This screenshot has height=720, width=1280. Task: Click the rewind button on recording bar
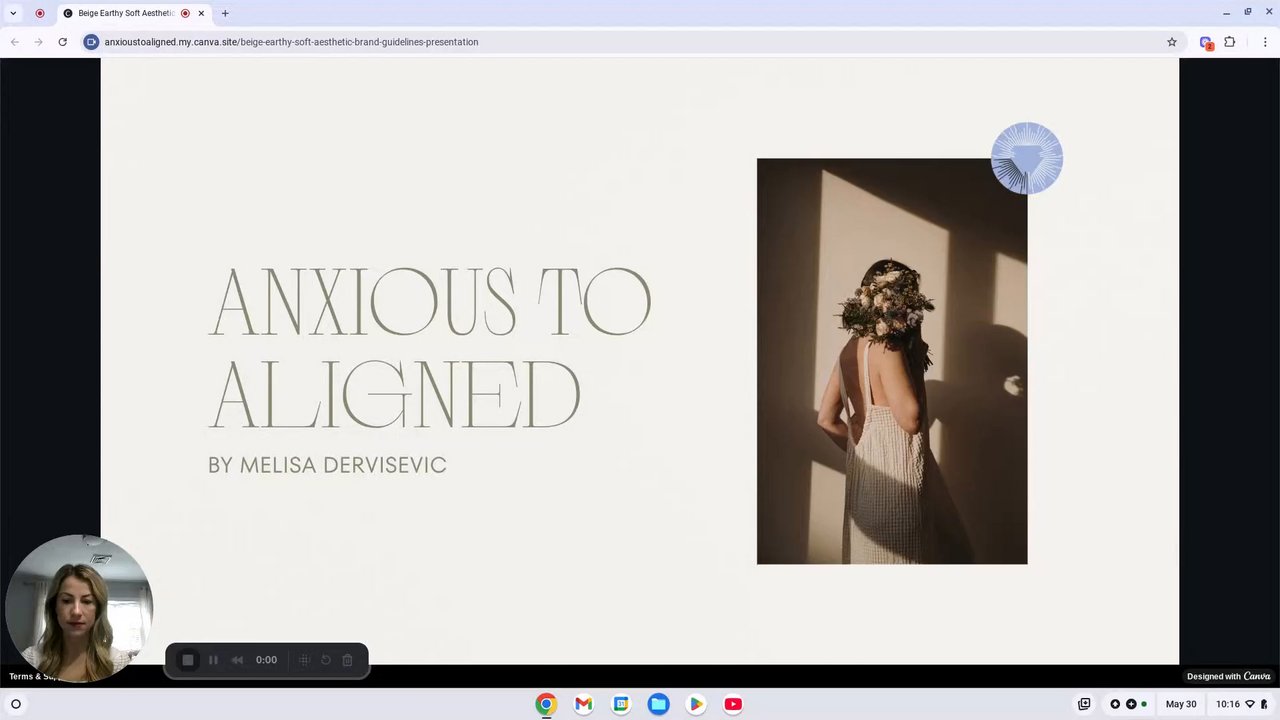coord(237,660)
